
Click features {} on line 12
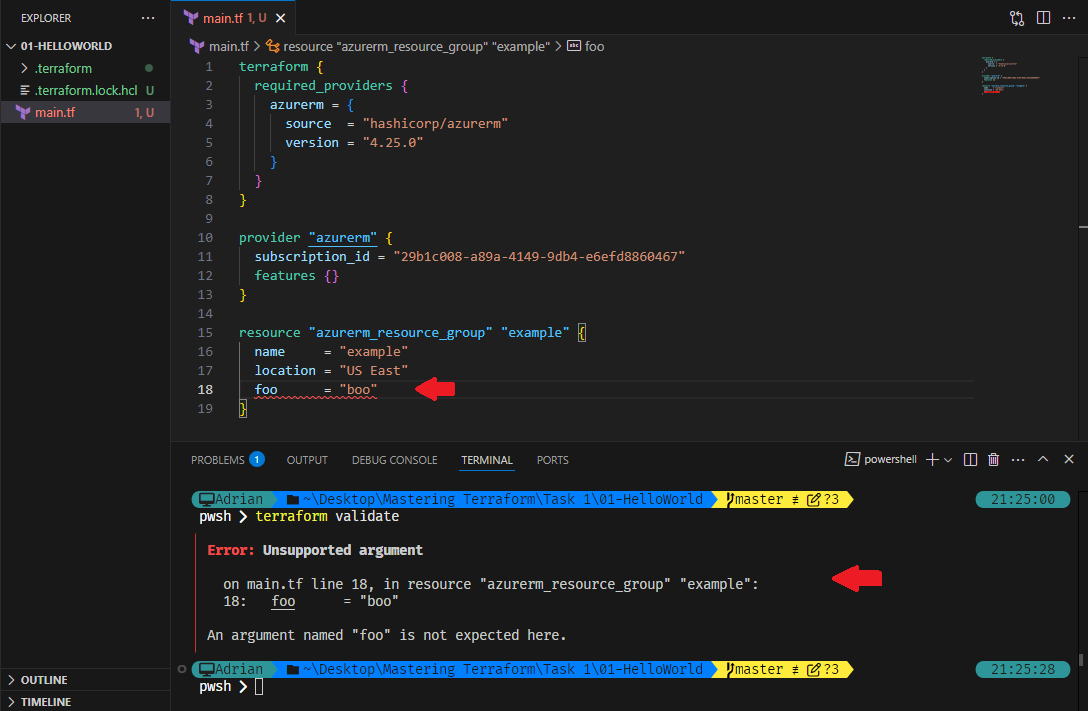pyautogui.click(x=296, y=275)
